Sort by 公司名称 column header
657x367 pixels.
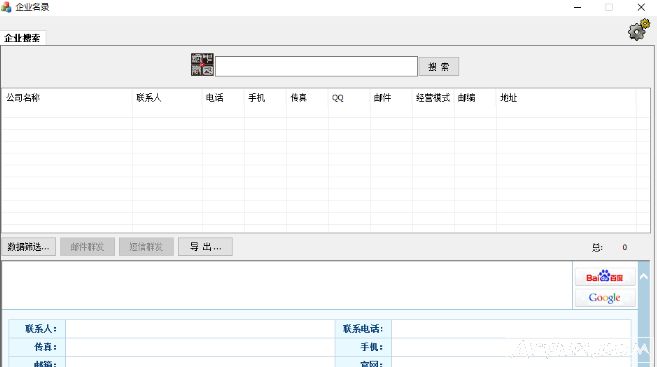(67, 98)
